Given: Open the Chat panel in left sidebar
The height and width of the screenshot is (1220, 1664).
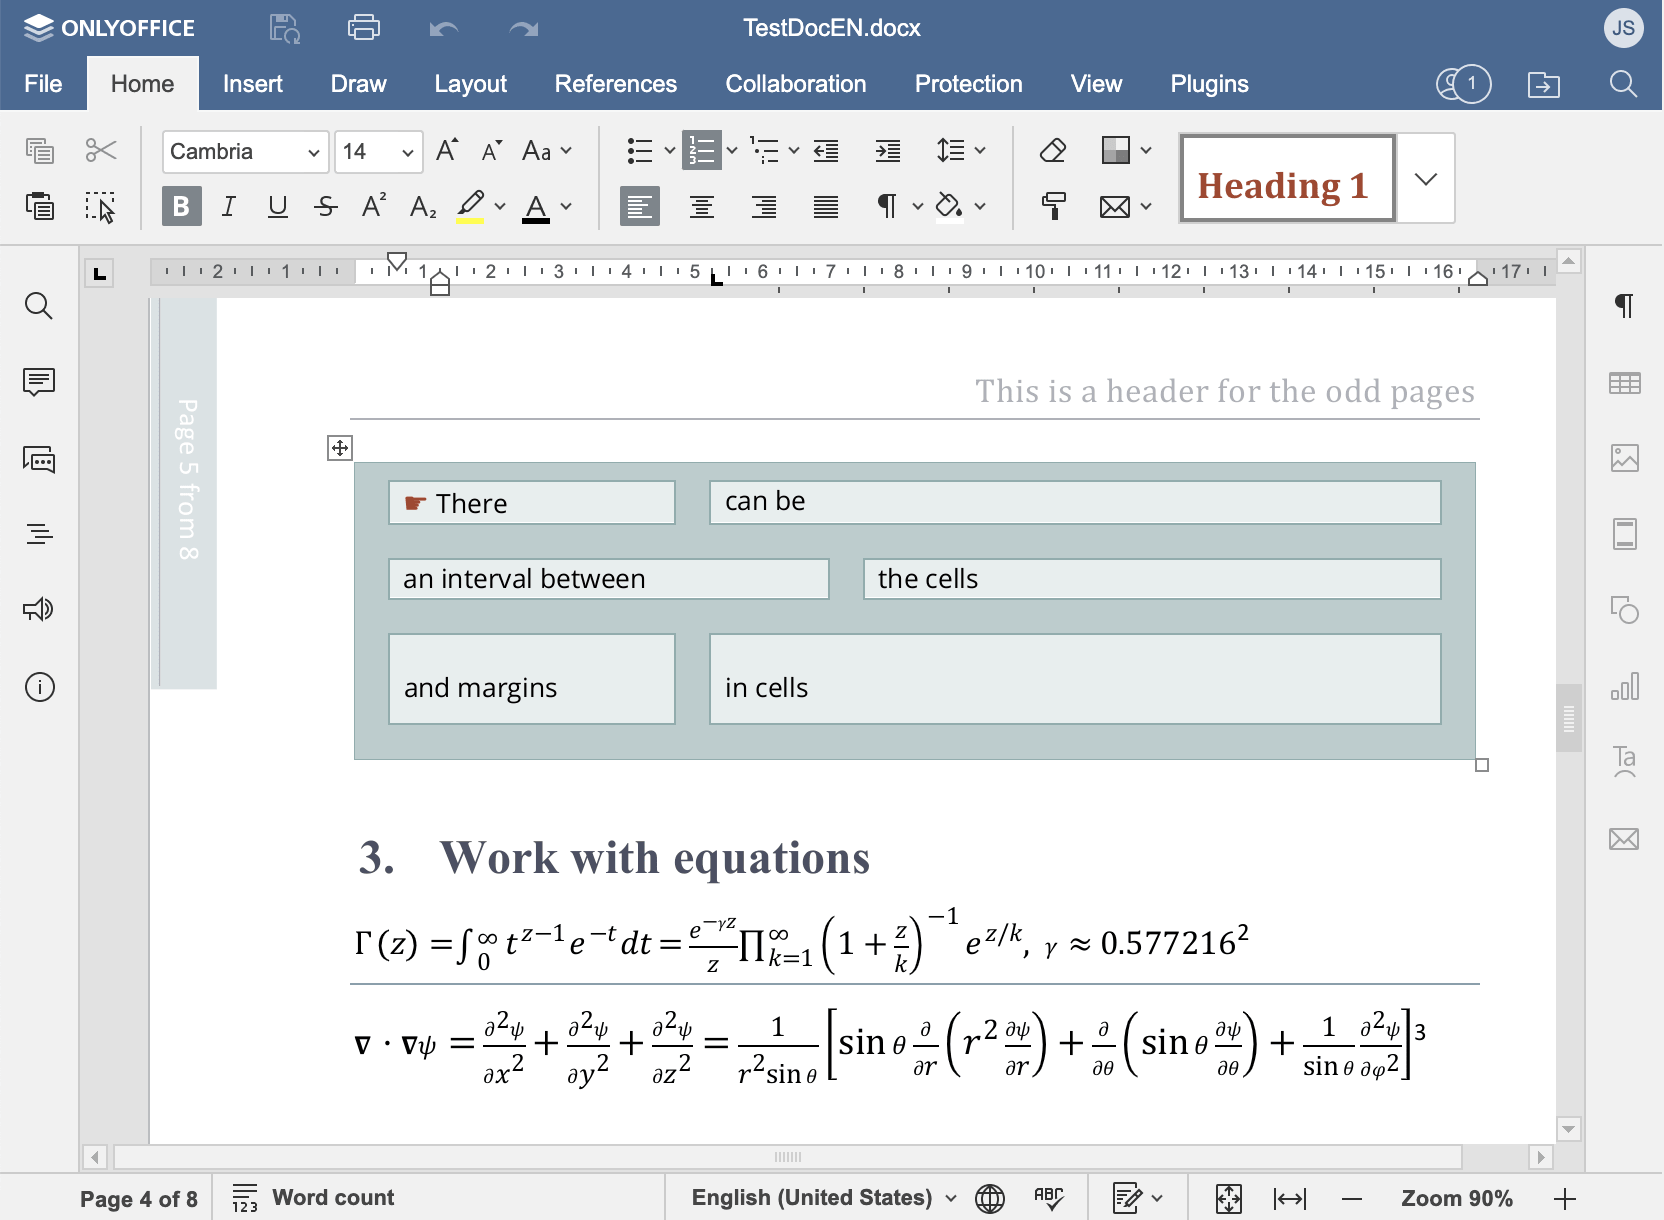Looking at the screenshot, I should 39,459.
